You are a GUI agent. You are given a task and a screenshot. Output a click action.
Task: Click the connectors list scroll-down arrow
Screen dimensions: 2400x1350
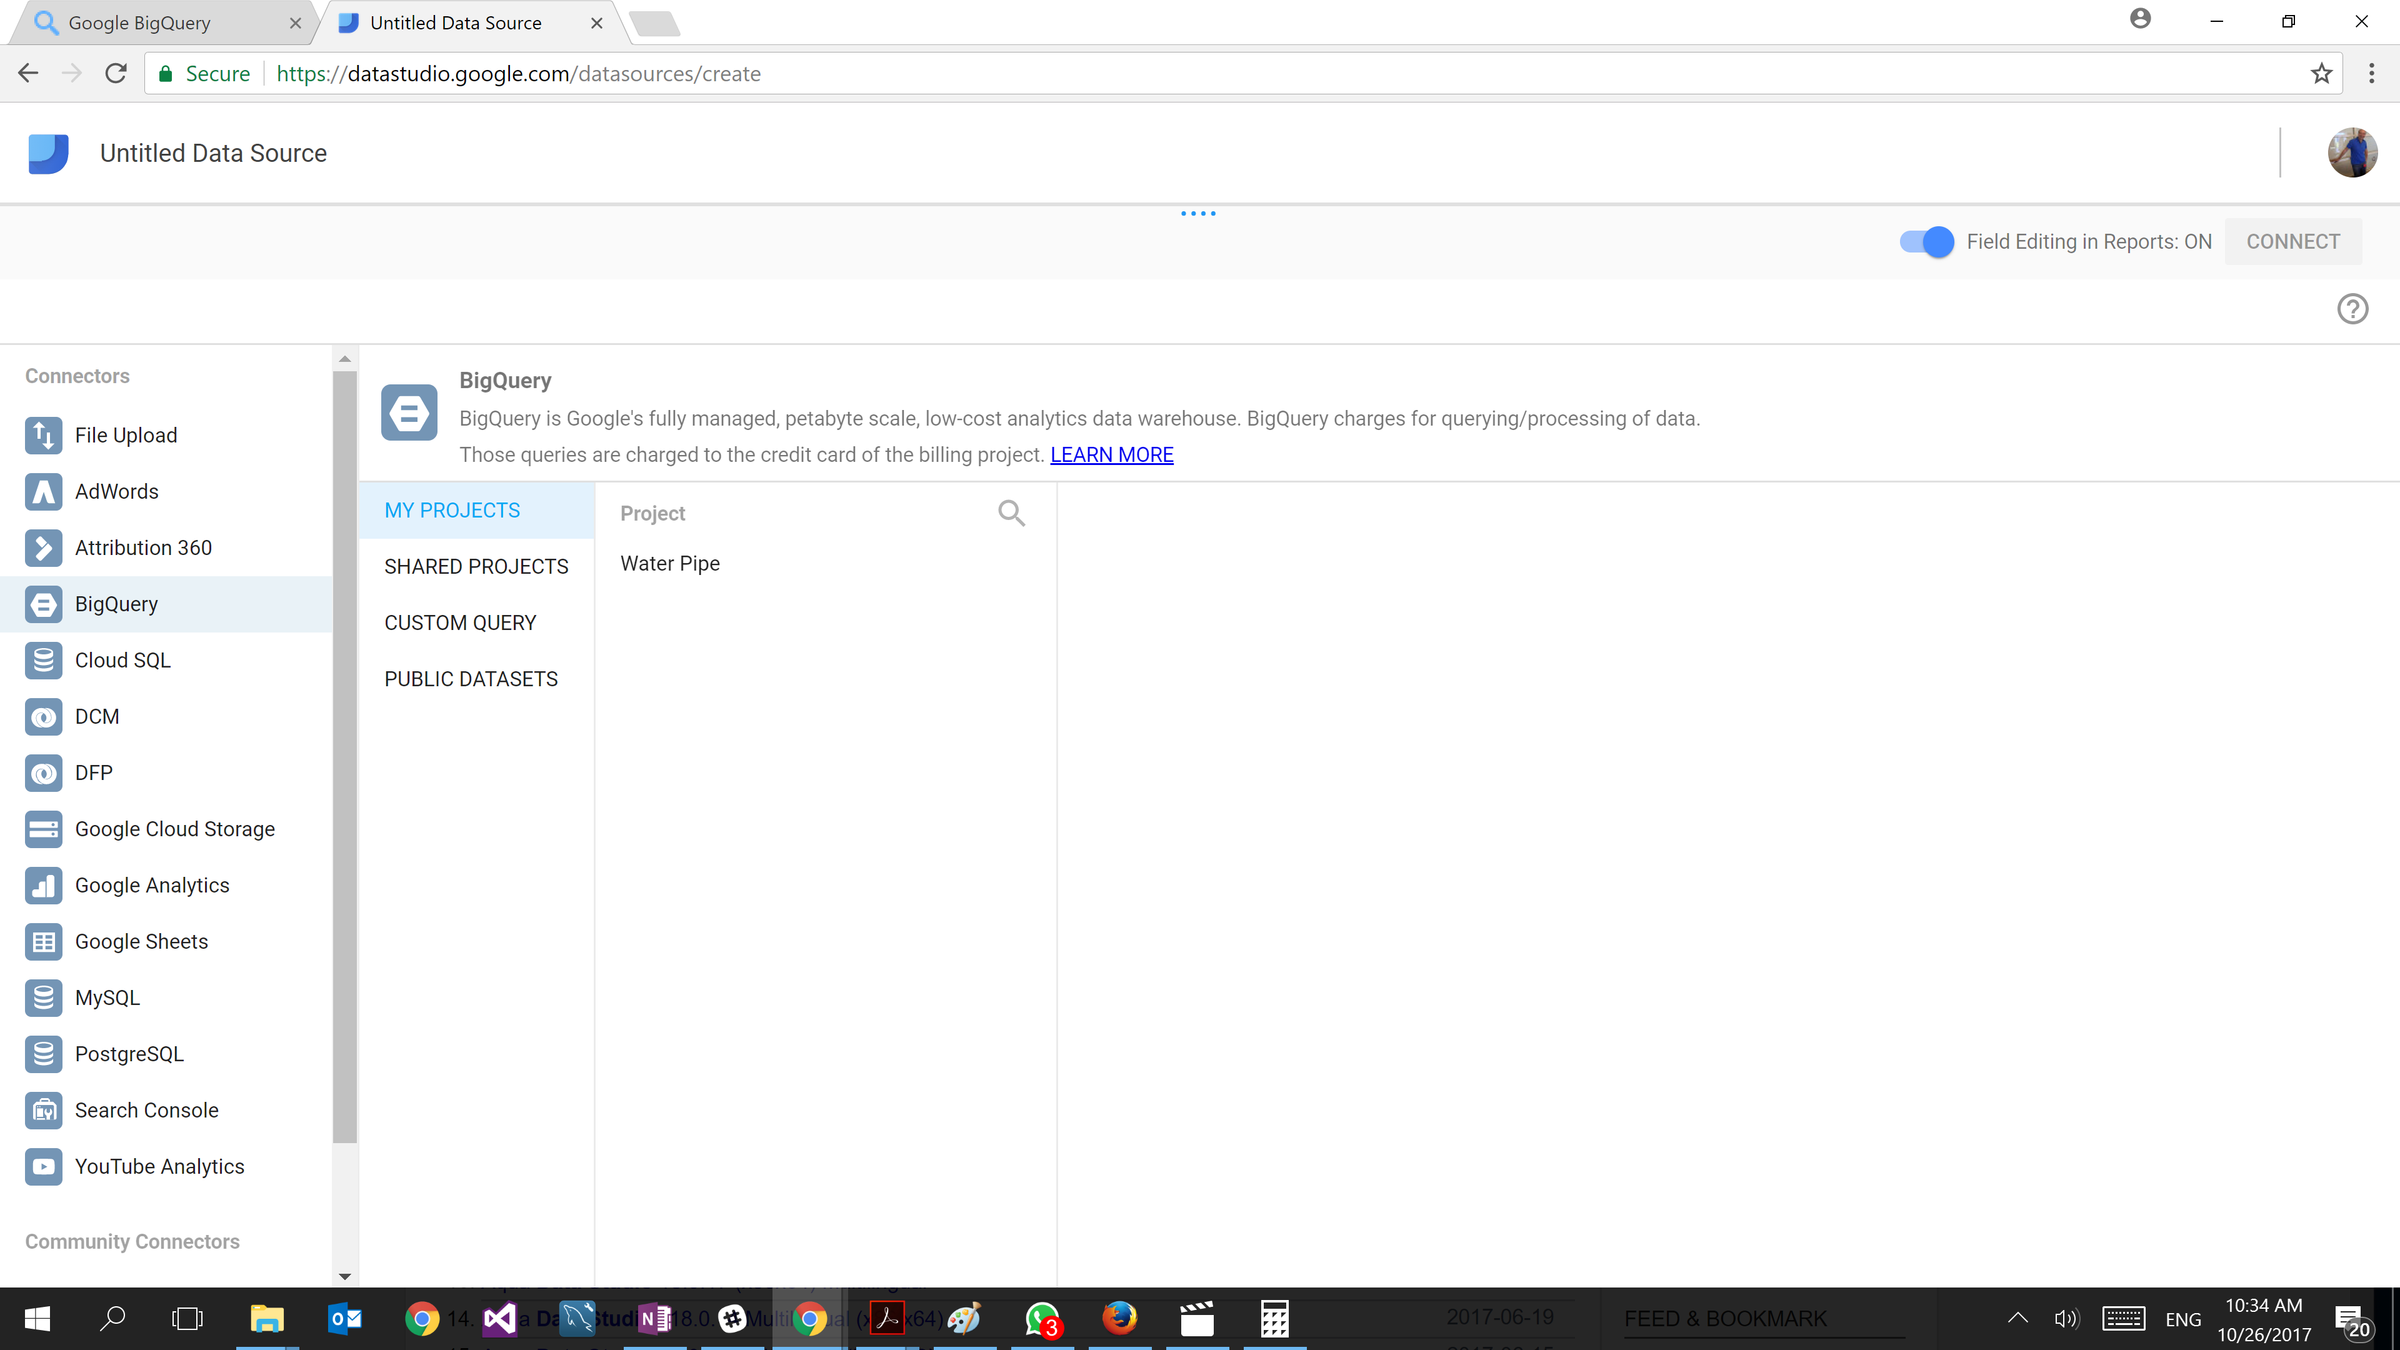[x=345, y=1276]
